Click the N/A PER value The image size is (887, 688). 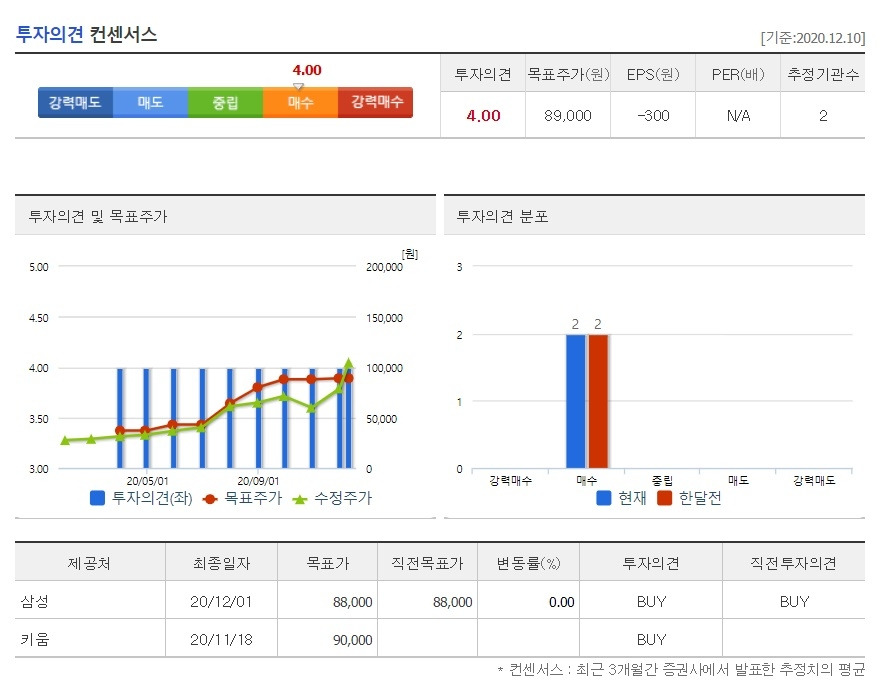[738, 115]
